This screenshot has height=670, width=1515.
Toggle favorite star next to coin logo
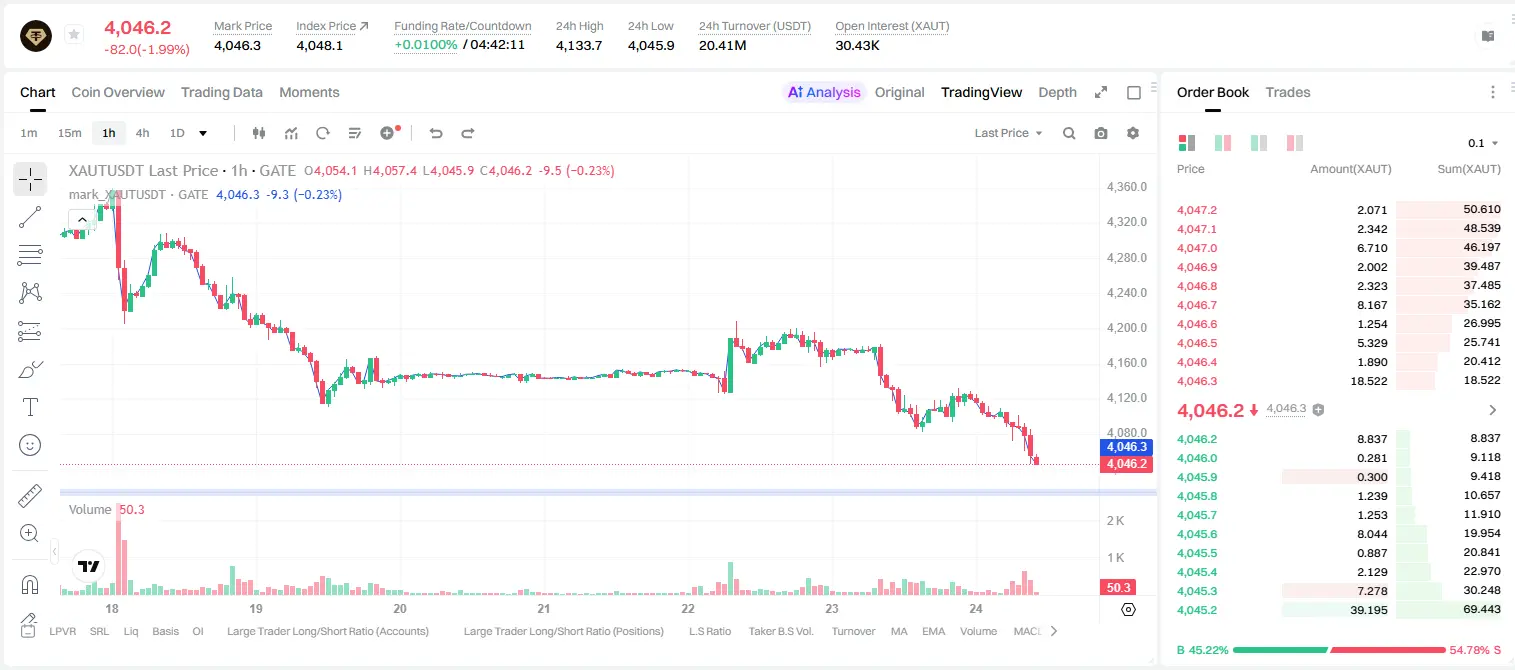tap(74, 35)
